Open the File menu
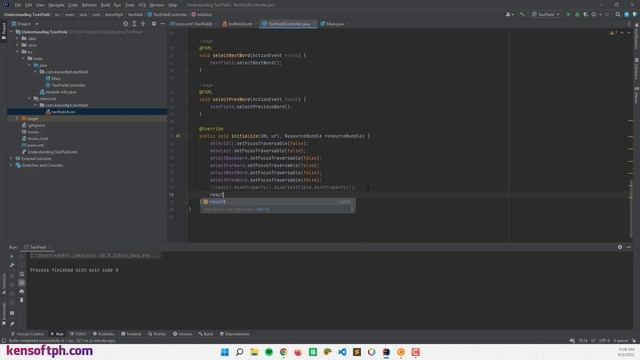This screenshot has height=360, width=640. [x=18, y=5]
